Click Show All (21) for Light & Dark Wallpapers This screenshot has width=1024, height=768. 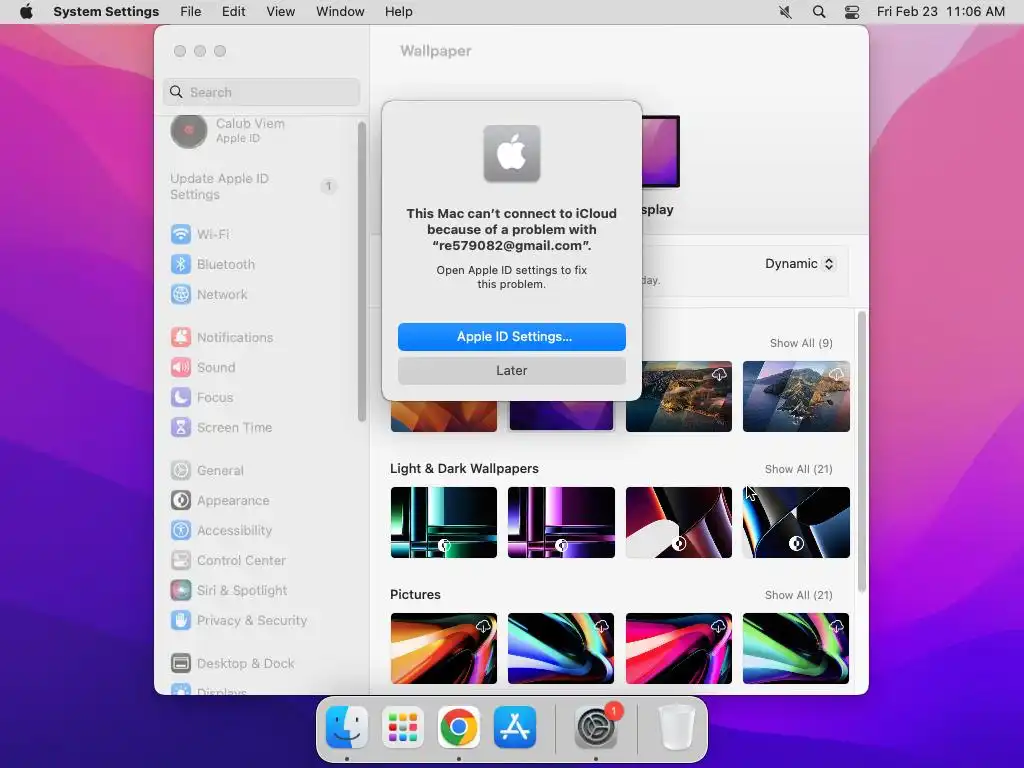pos(799,469)
